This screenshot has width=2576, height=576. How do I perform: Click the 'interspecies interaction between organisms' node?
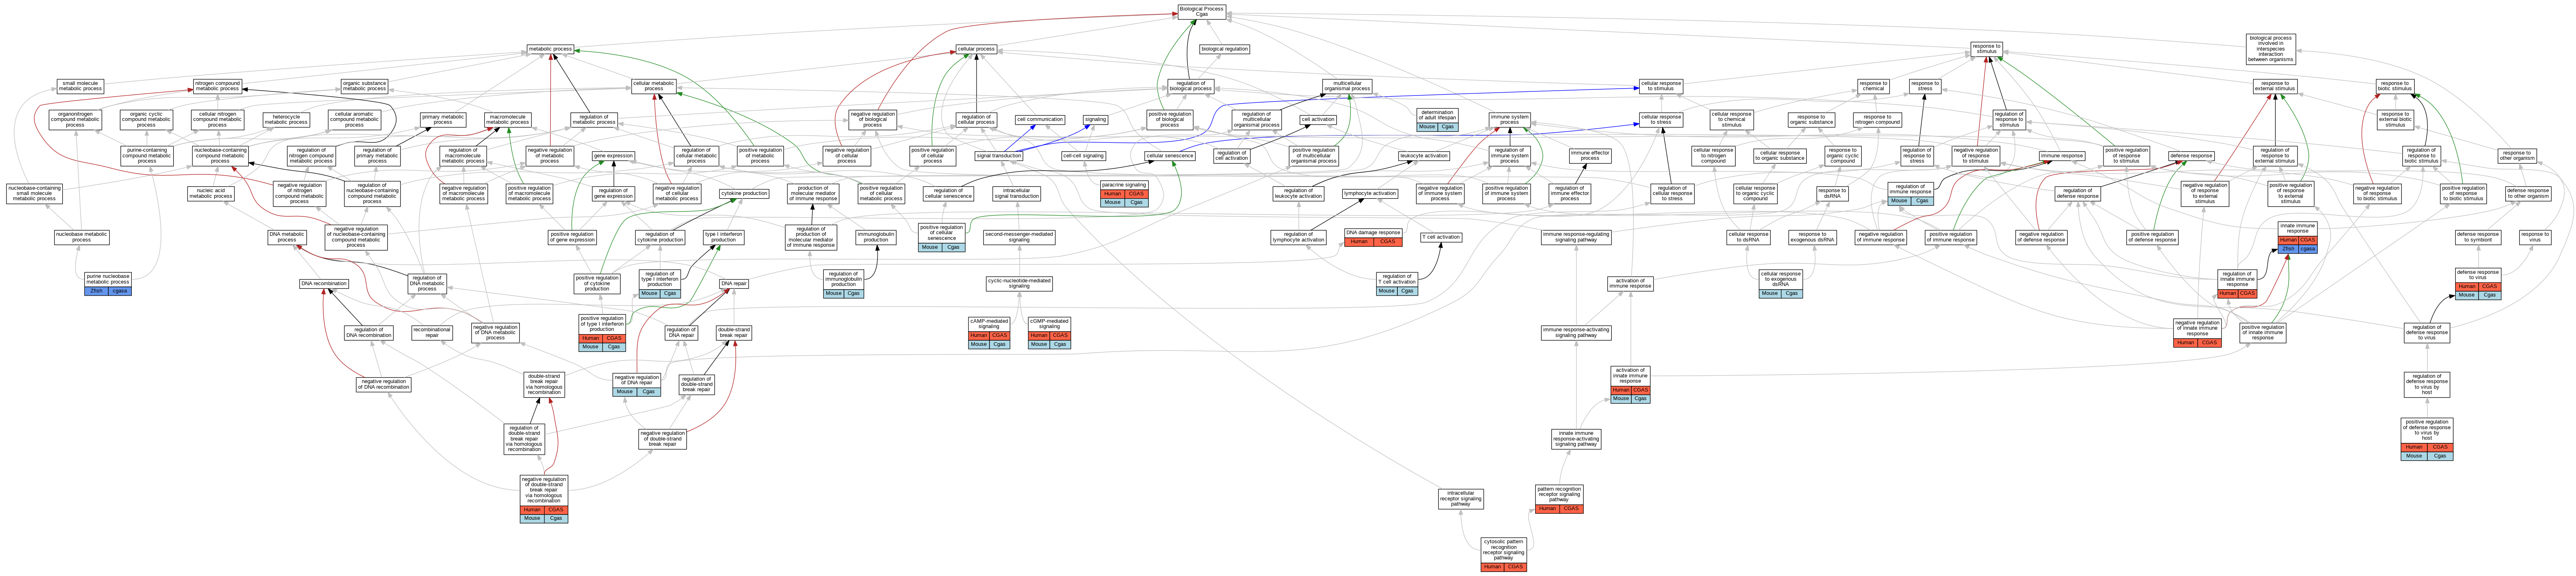coord(2270,49)
